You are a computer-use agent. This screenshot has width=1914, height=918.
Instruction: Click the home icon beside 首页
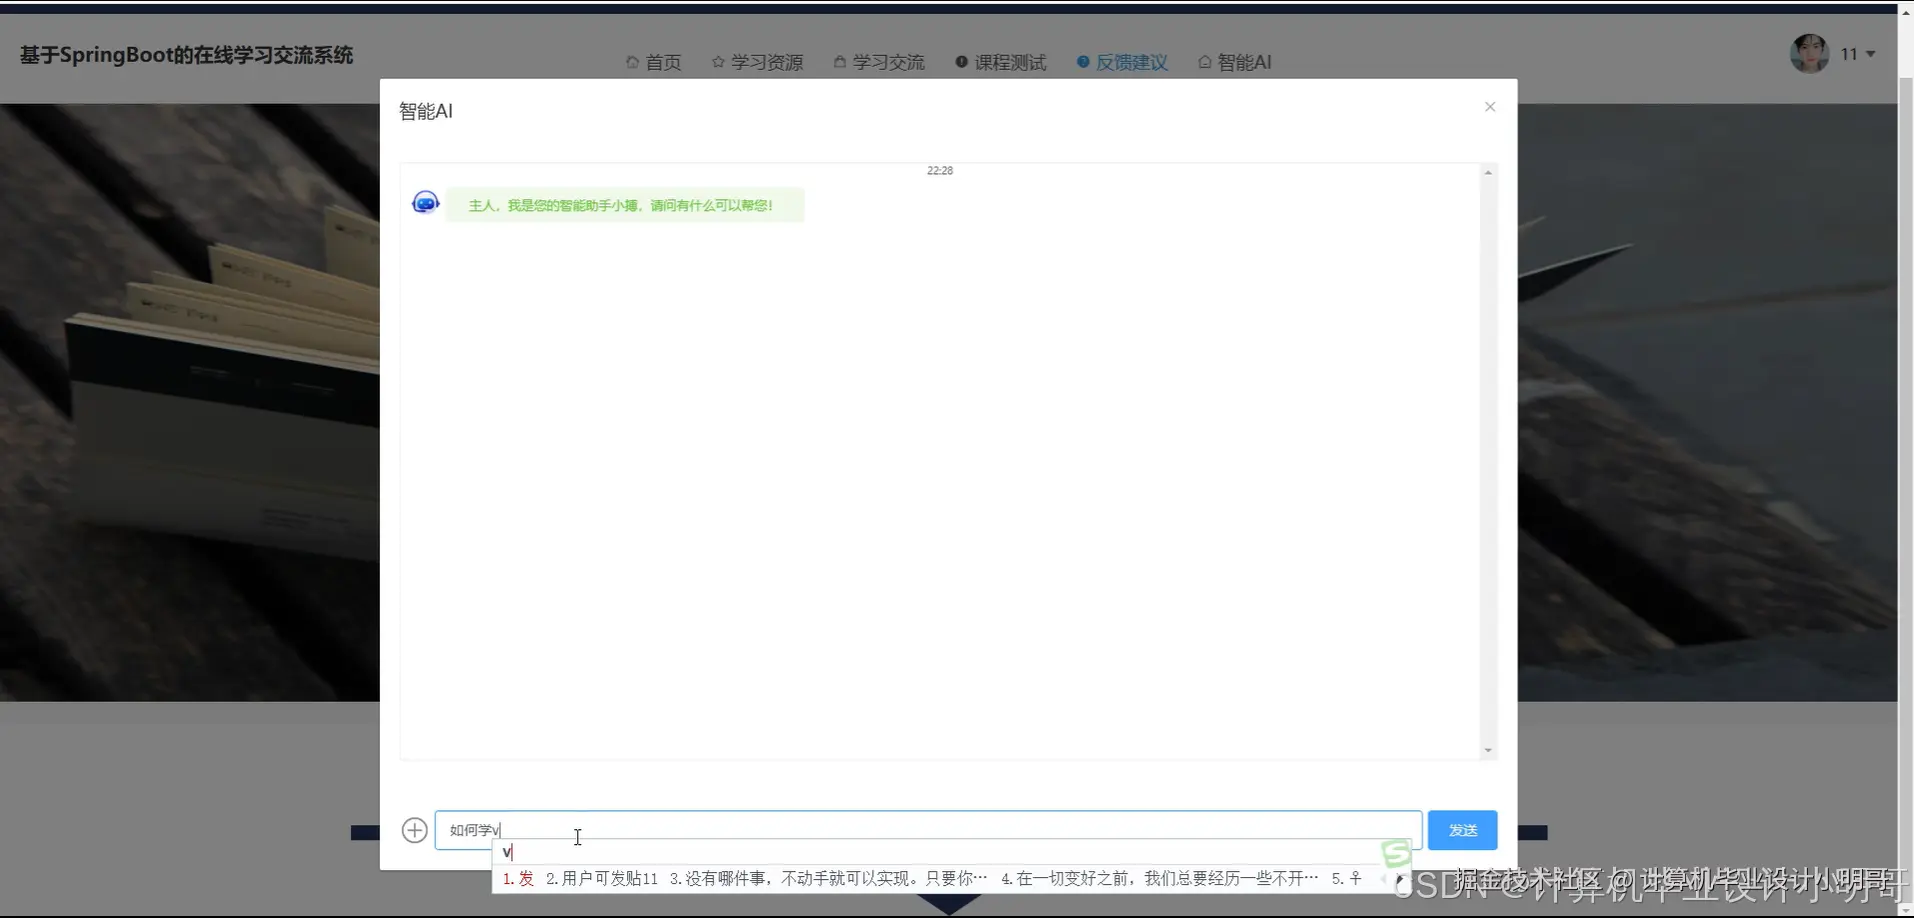pos(632,62)
